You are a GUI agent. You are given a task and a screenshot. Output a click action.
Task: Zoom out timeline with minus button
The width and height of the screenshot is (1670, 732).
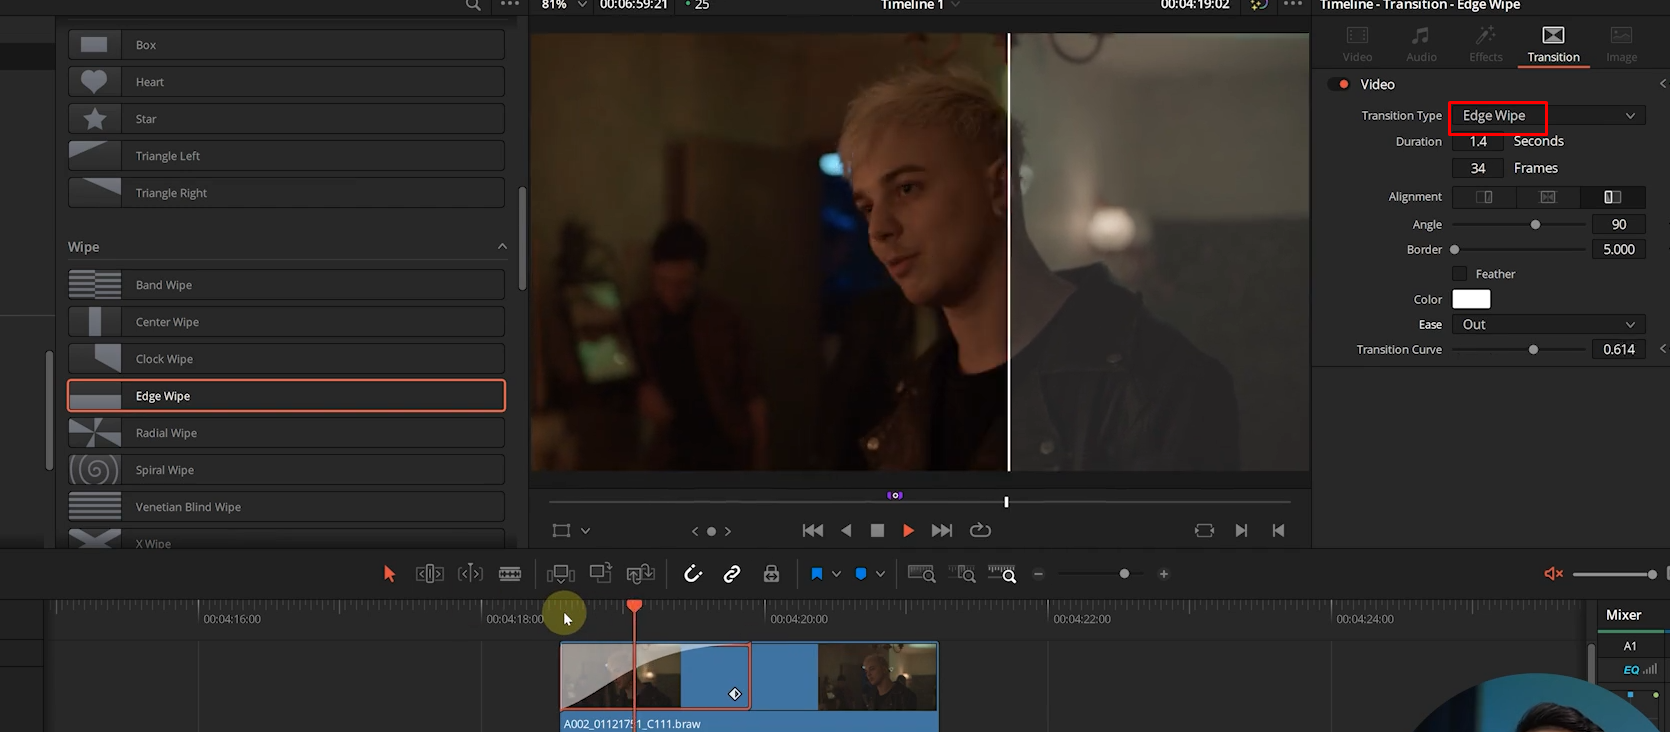click(1038, 574)
